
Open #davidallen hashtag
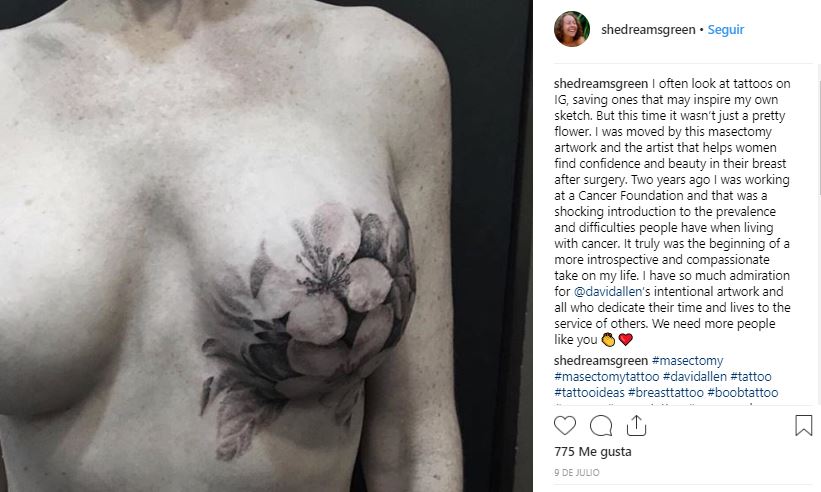tap(694, 377)
